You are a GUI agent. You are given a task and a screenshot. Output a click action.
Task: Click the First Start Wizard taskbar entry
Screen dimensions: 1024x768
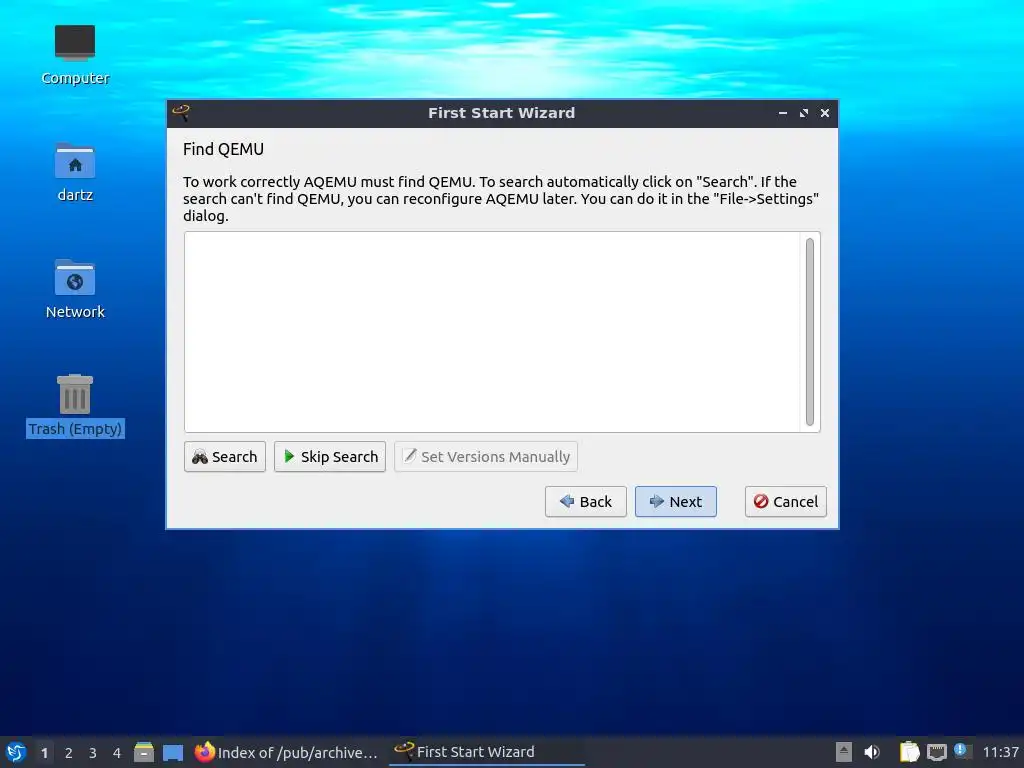tap(487, 752)
